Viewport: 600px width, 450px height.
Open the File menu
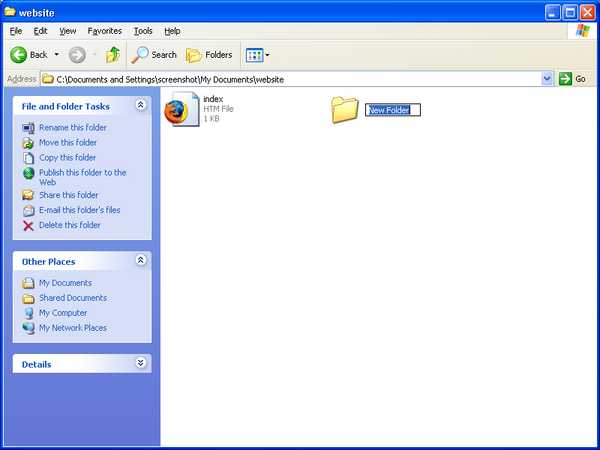pos(16,31)
